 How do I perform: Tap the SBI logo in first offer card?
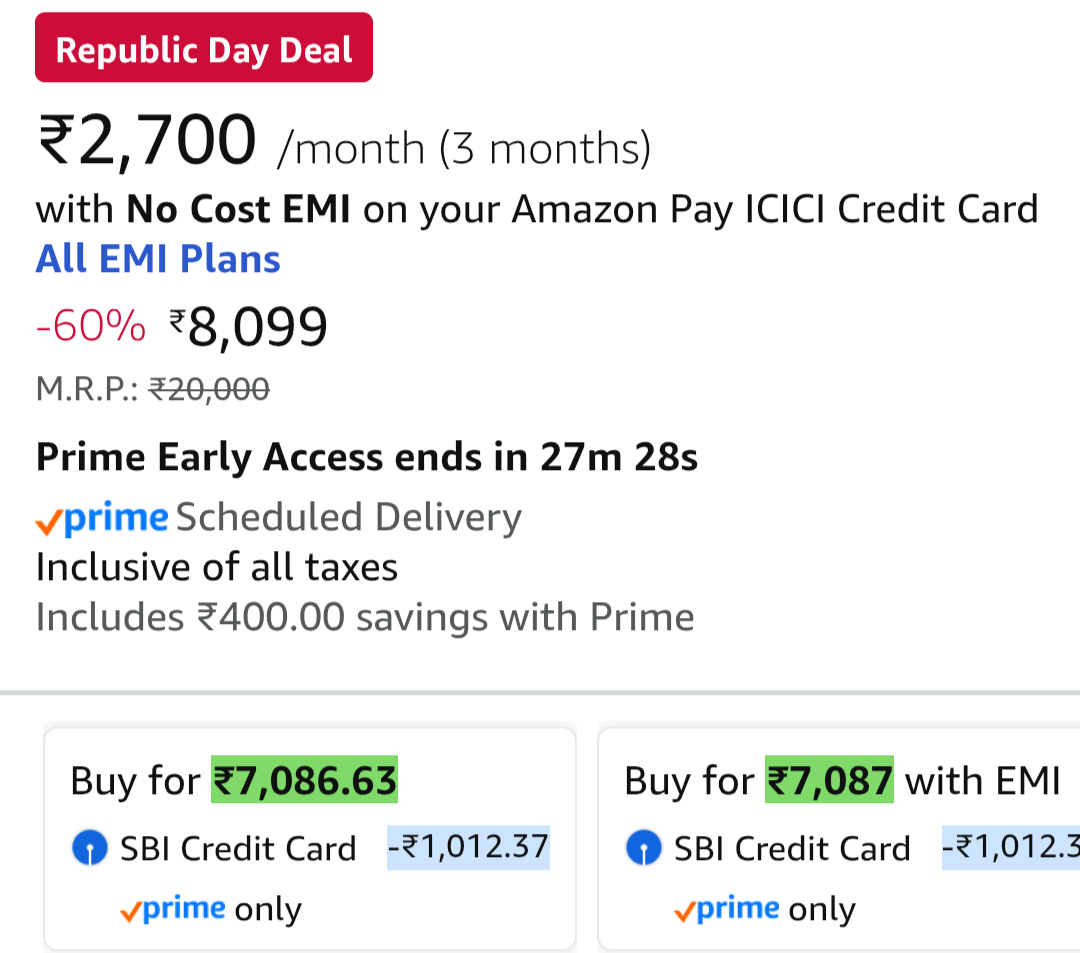(90, 849)
